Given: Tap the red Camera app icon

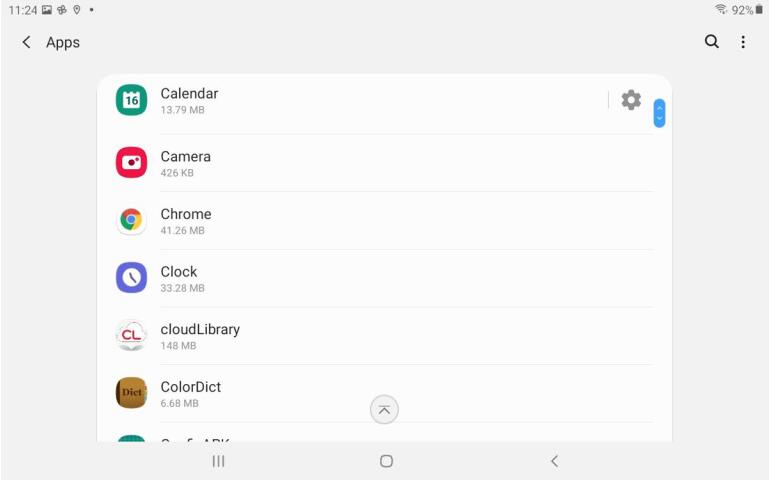Looking at the screenshot, I should (x=131, y=162).
